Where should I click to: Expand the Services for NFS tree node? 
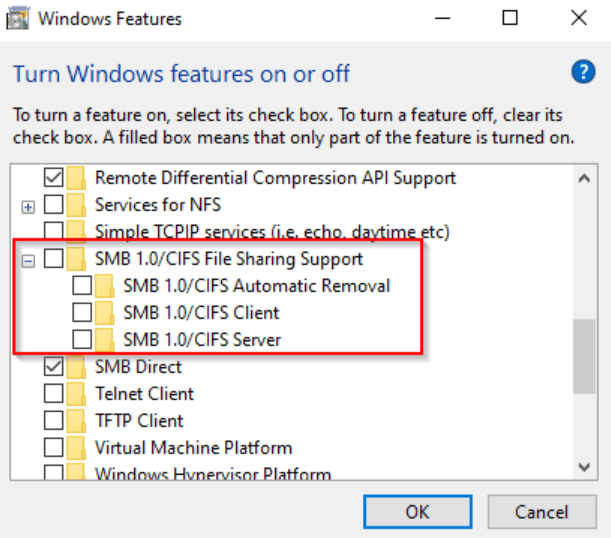click(28, 206)
